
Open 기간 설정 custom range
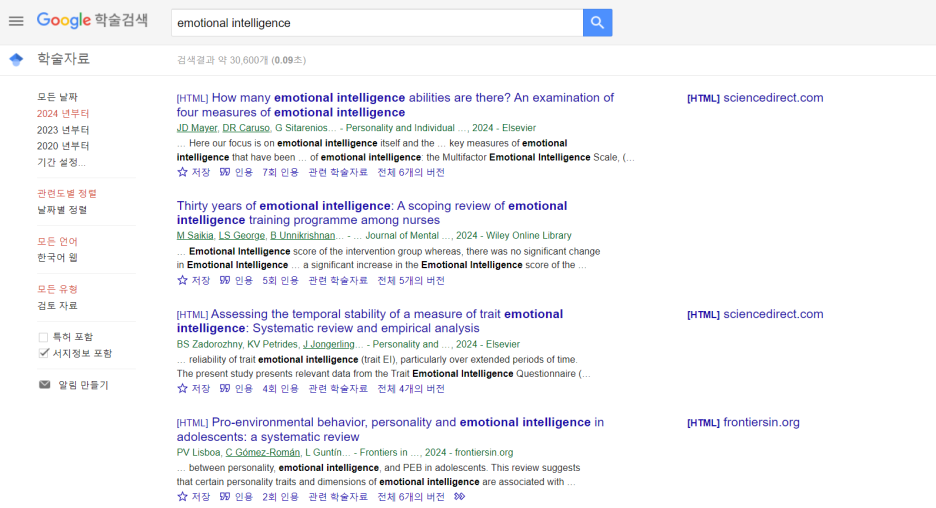[61, 162]
